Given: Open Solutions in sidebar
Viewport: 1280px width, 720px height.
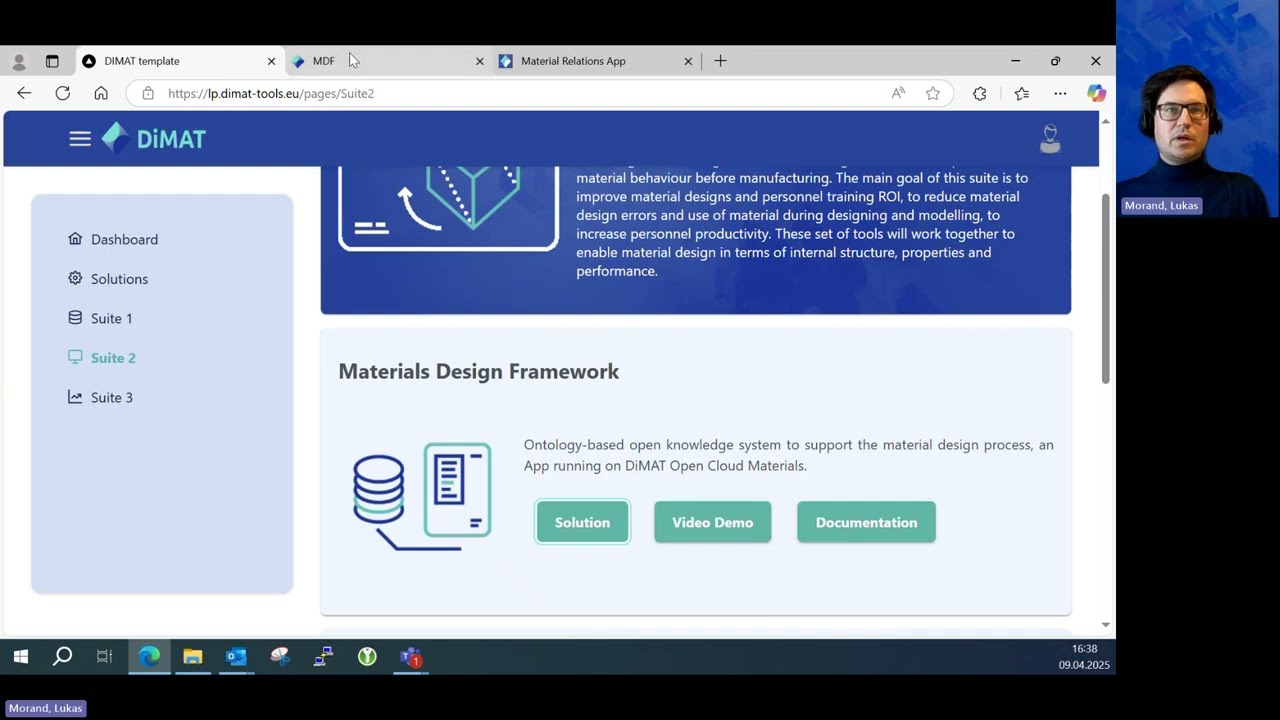Looking at the screenshot, I should [108, 279].
